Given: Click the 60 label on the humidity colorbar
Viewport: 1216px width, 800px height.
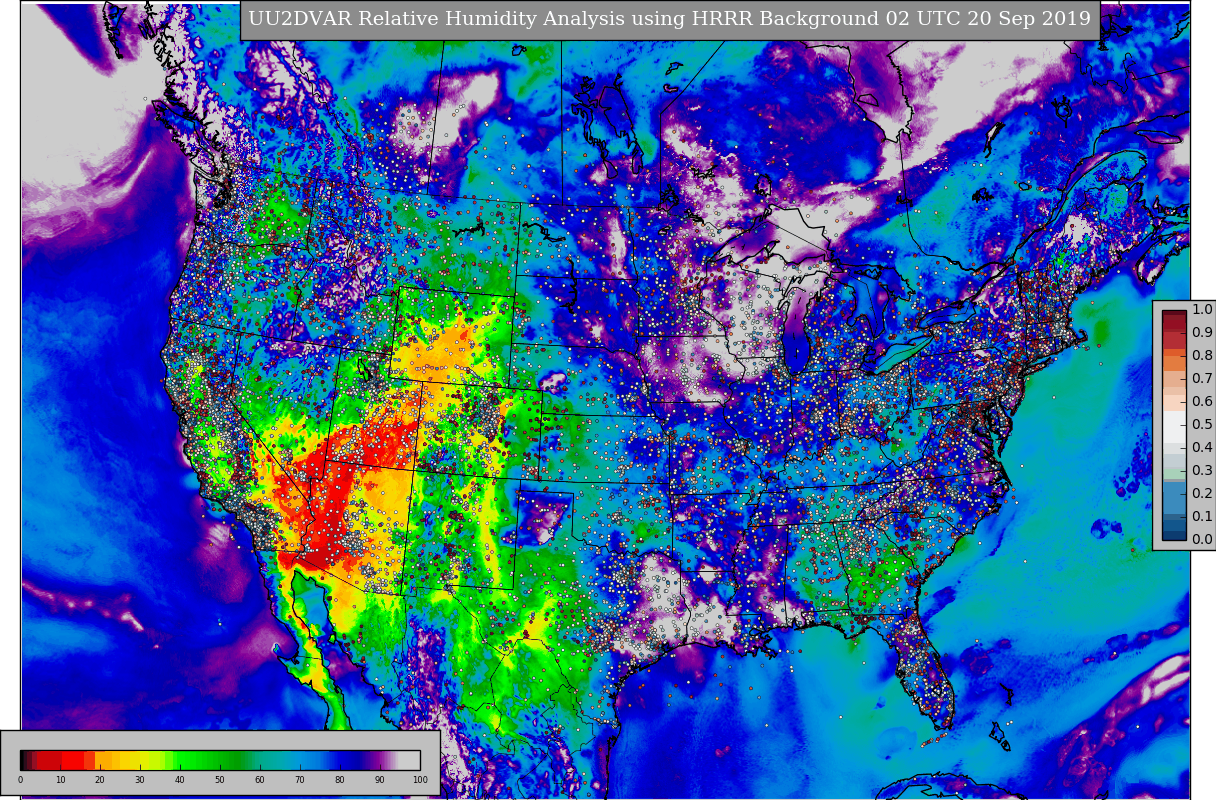Looking at the screenshot, I should pyautogui.click(x=260, y=779).
